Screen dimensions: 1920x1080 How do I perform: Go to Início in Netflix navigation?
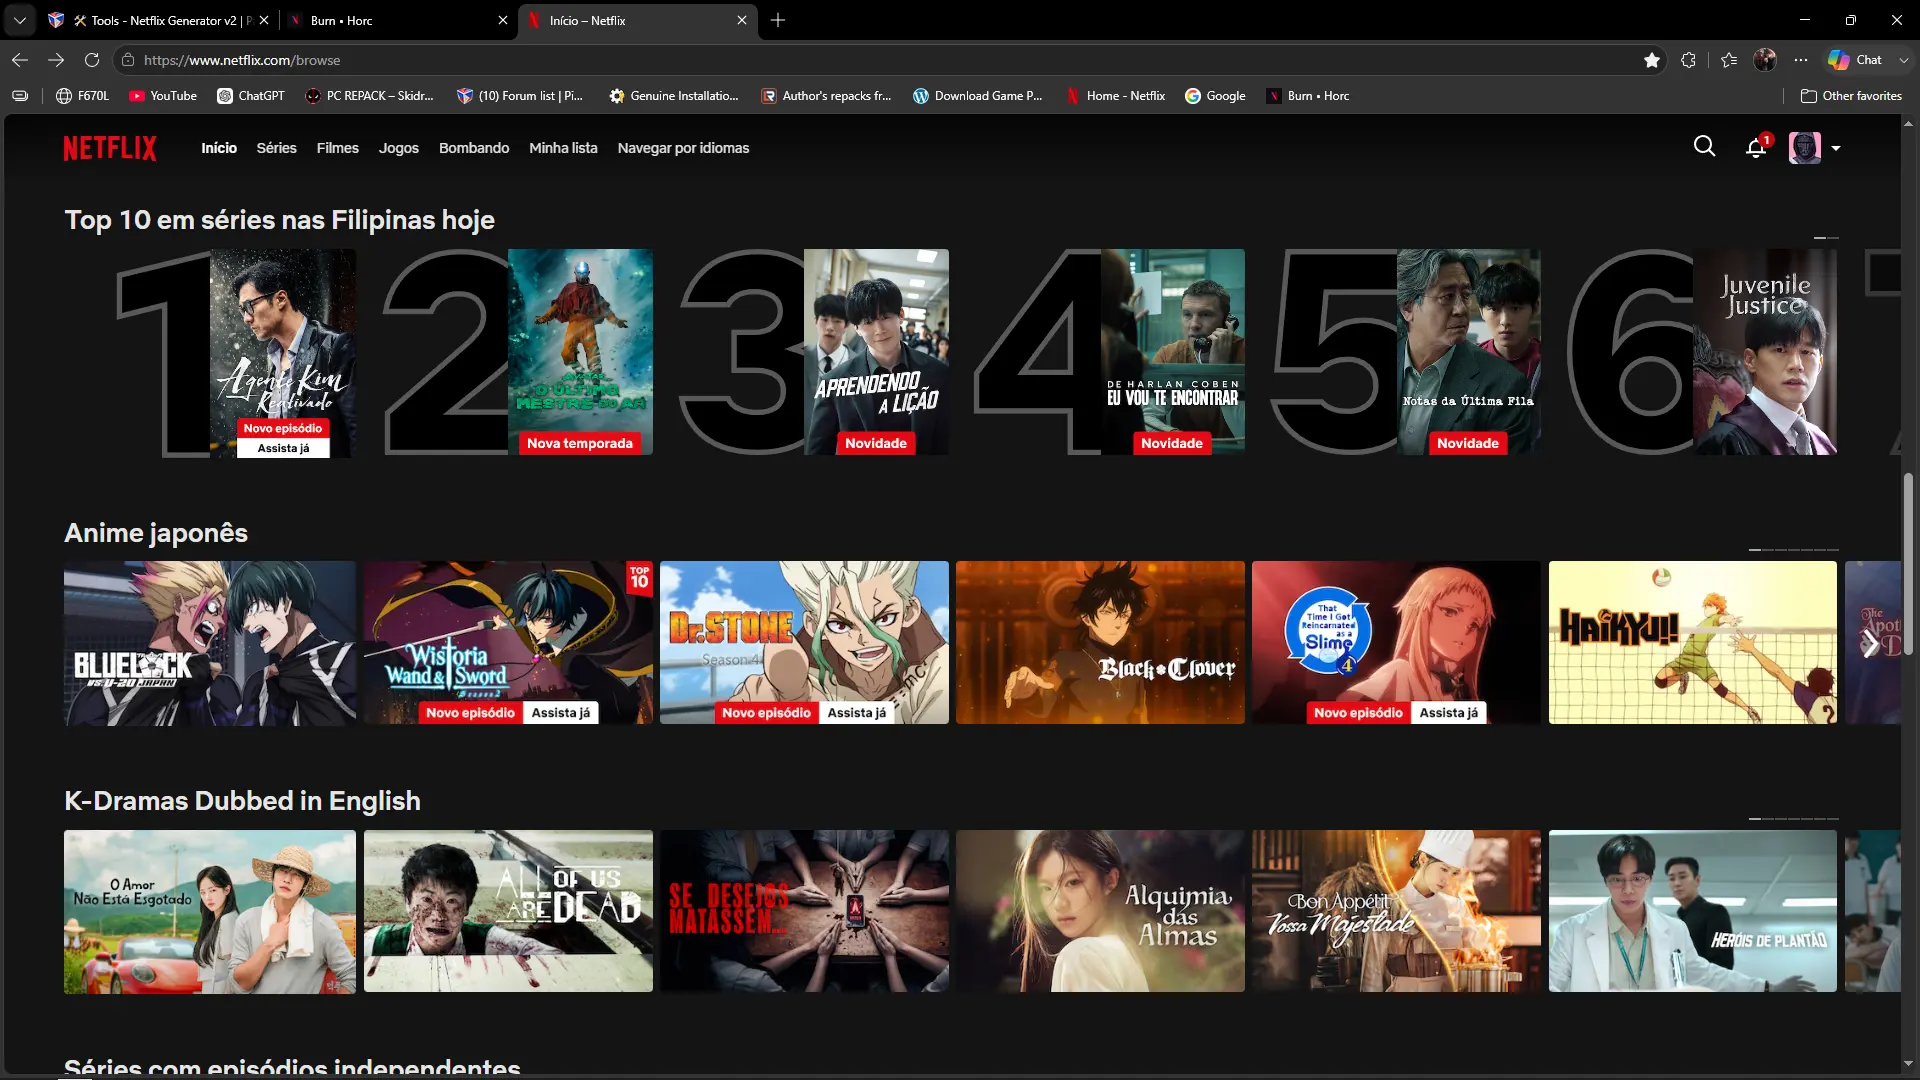pos(219,148)
